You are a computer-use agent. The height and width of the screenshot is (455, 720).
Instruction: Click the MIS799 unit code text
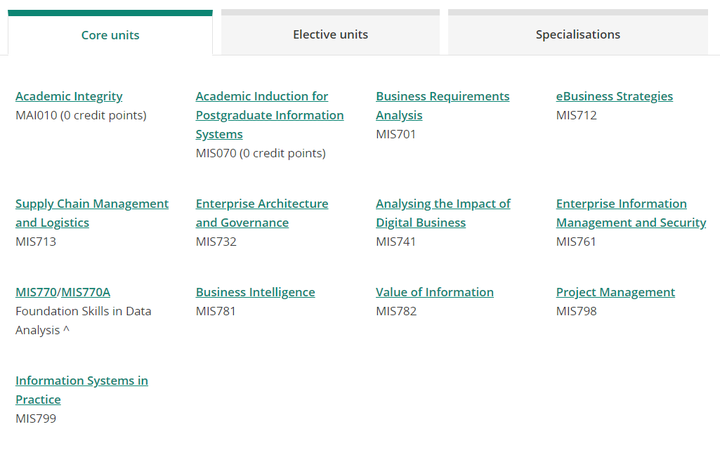click(x=36, y=418)
